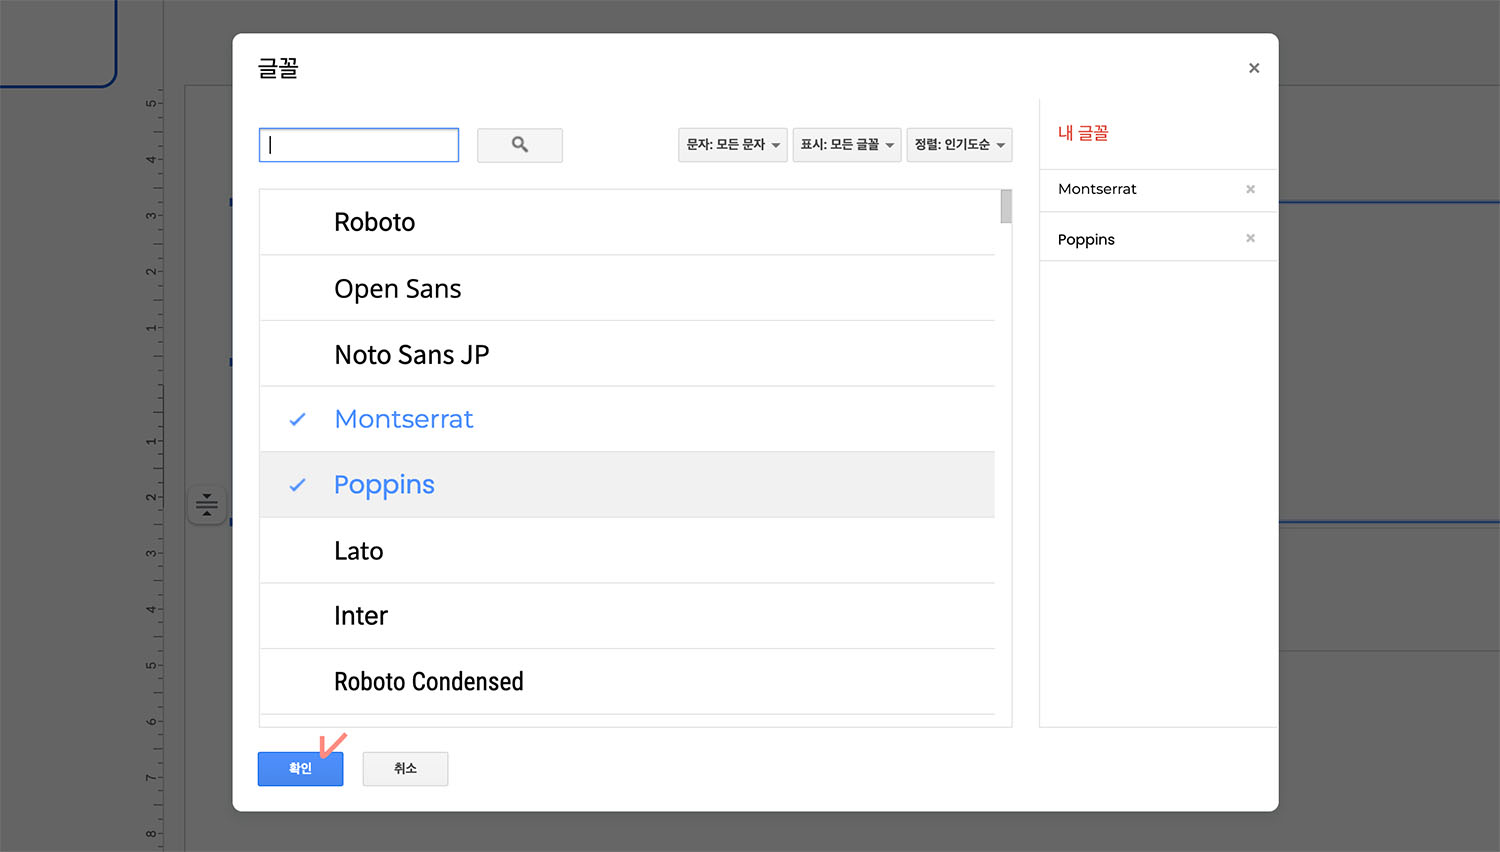Remove Montserrat from My fonts list
1500x852 pixels.
pyautogui.click(x=1250, y=189)
